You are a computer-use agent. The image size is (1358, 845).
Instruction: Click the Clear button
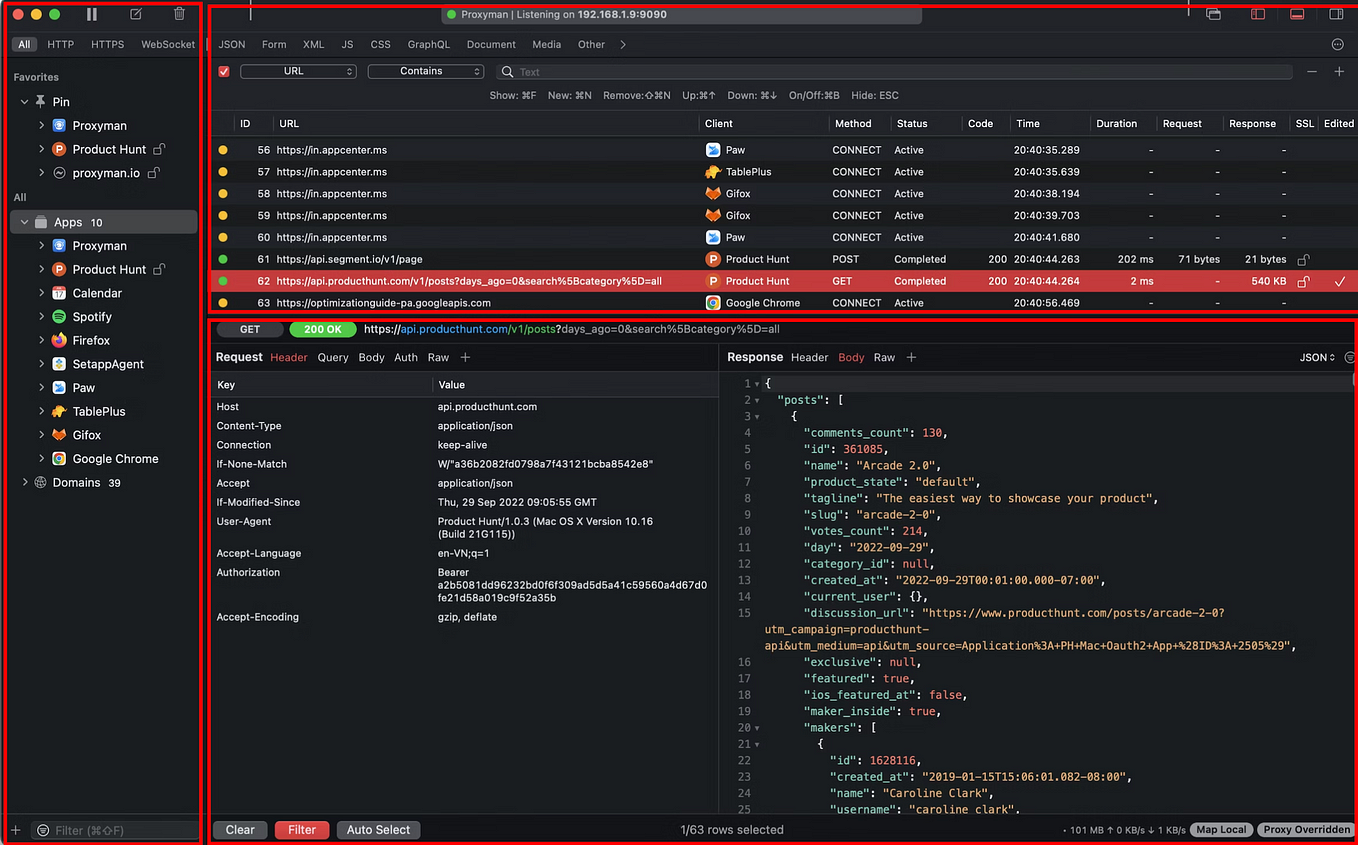point(240,830)
